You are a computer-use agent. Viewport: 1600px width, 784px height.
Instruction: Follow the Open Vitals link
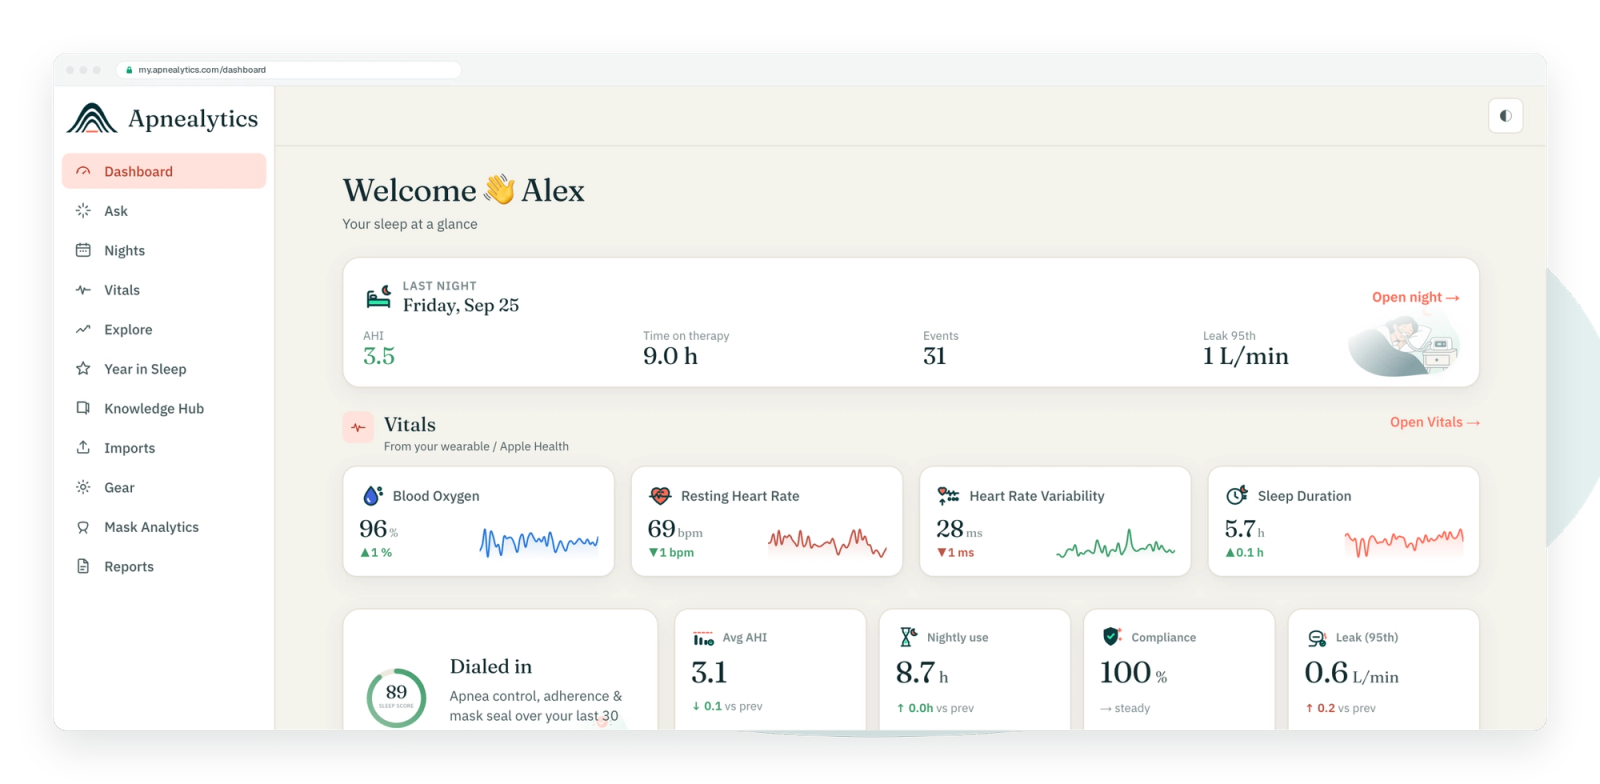1434,422
